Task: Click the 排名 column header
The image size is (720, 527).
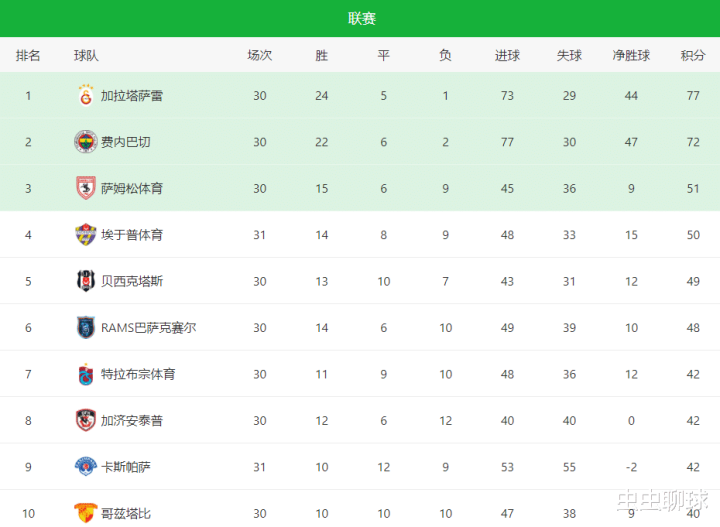Action: pos(28,56)
